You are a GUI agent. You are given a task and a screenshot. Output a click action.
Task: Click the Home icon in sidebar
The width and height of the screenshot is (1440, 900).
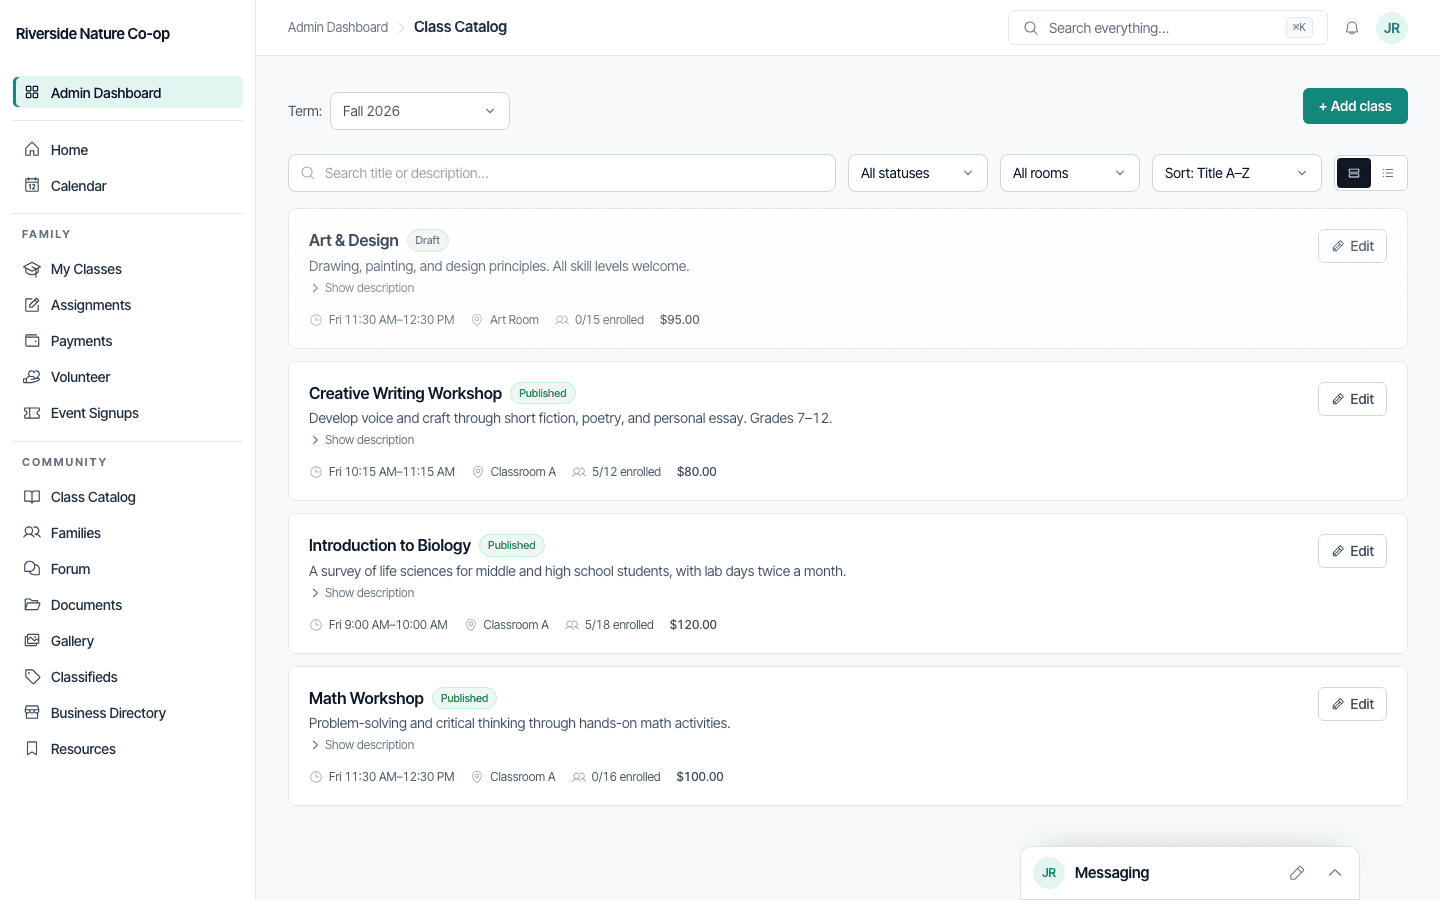click(32, 150)
